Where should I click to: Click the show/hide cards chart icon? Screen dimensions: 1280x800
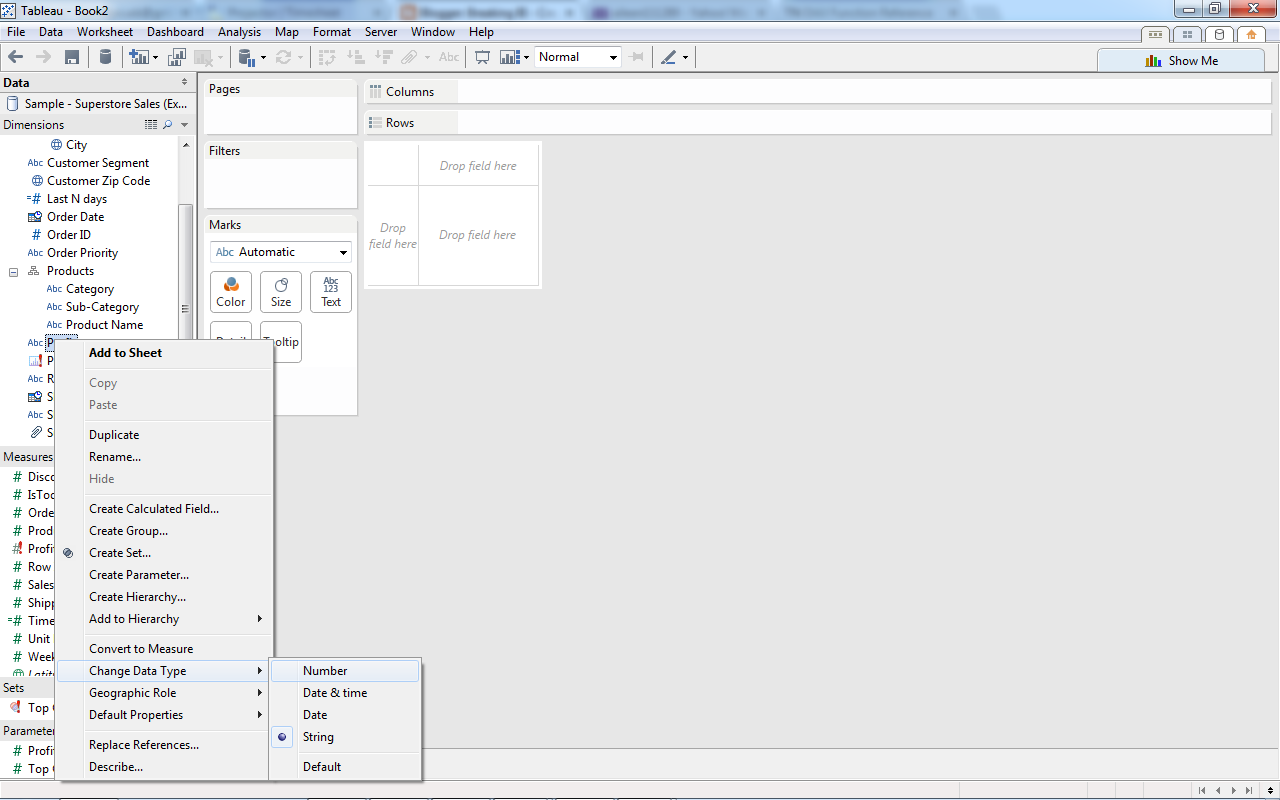click(510, 57)
